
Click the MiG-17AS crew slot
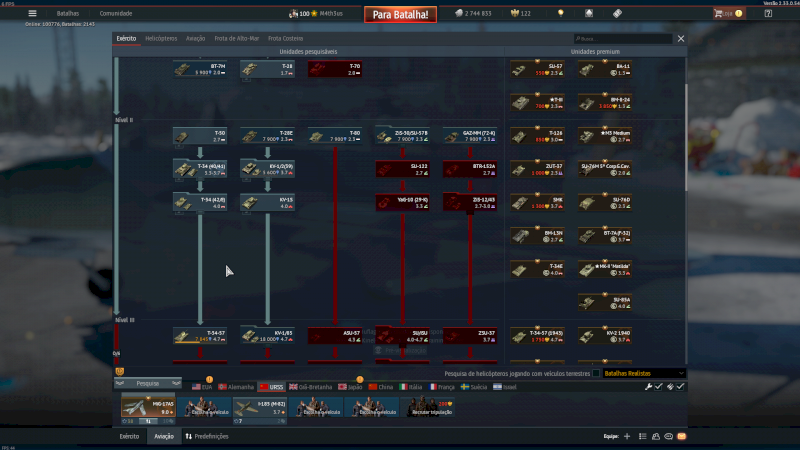[147, 407]
